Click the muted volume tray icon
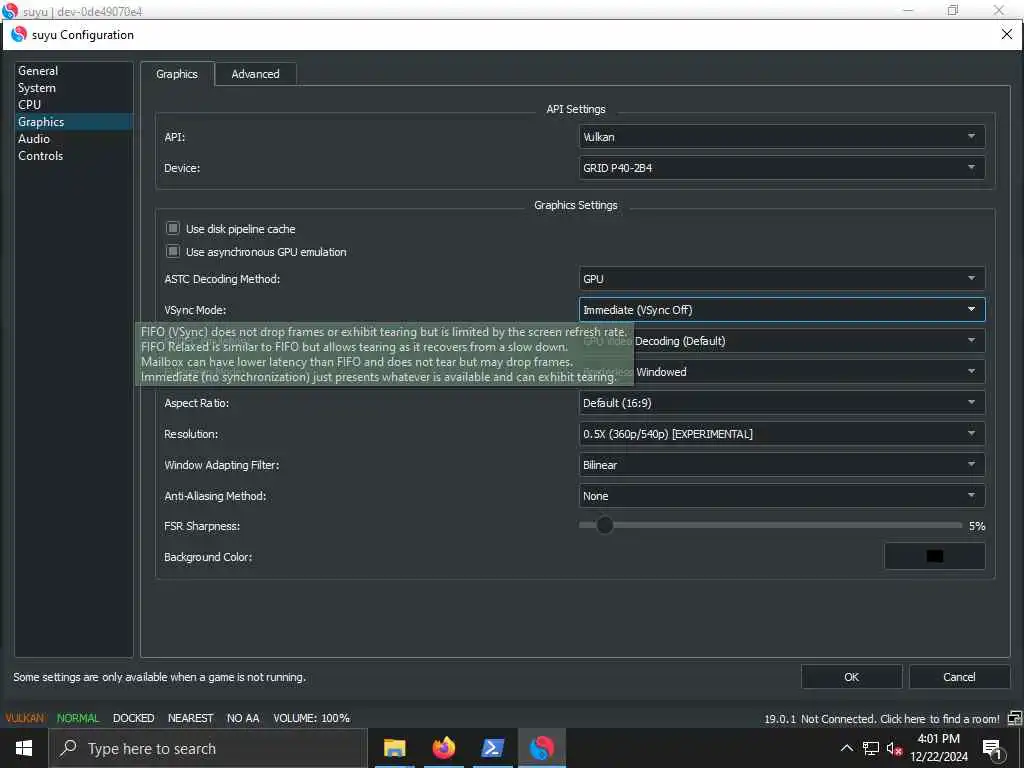Image resolution: width=1024 pixels, height=768 pixels. (894, 748)
